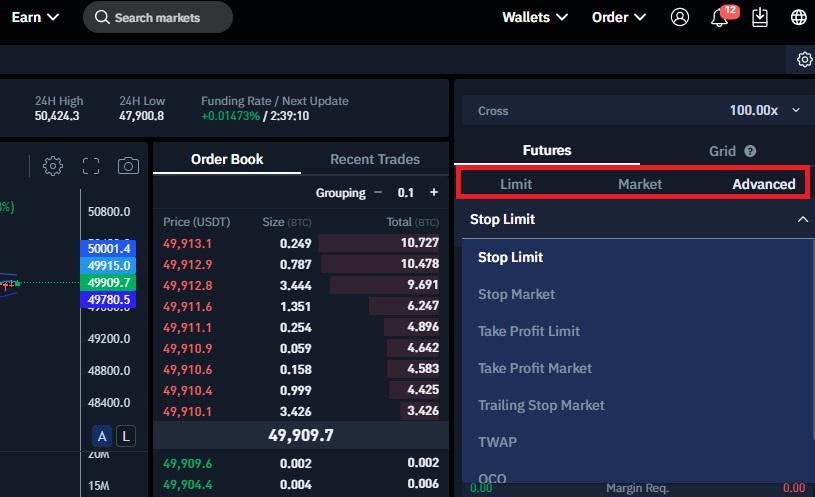This screenshot has height=497, width=815.
Task: Toggle auto scale A button on chart
Action: pyautogui.click(x=102, y=436)
